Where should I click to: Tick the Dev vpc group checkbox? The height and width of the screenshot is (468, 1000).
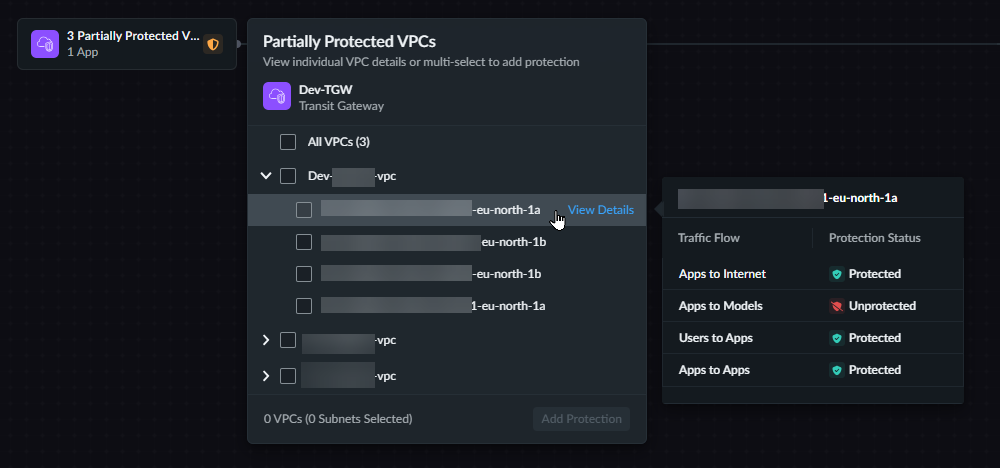(x=288, y=176)
